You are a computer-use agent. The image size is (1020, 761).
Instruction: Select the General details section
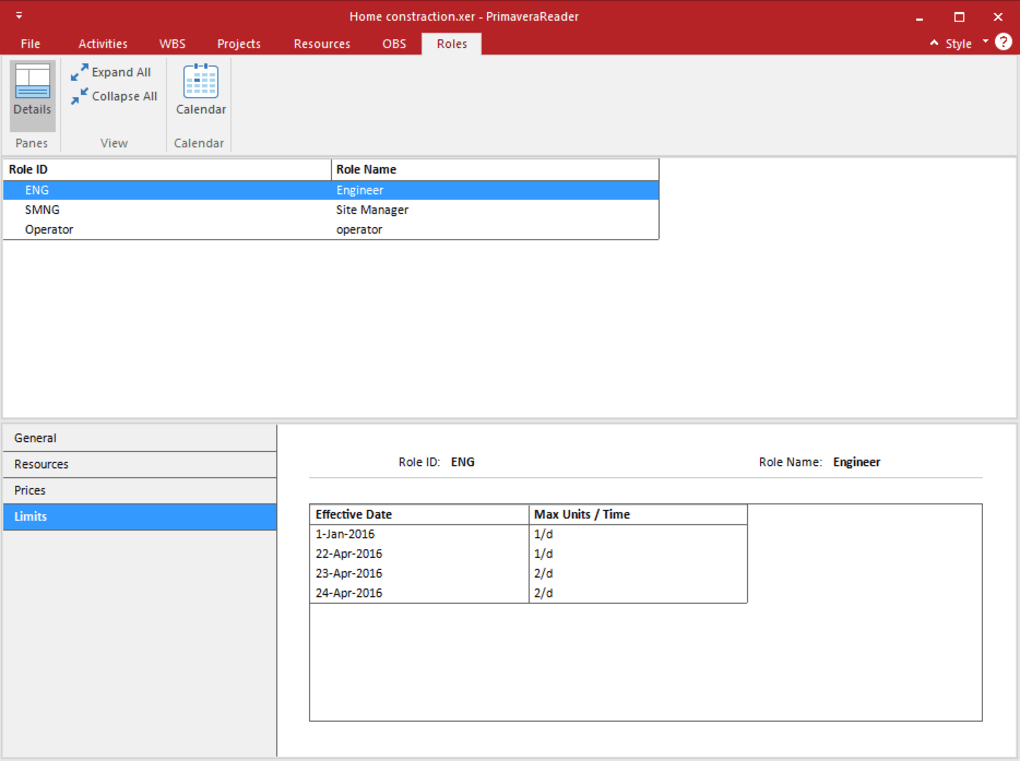pyautogui.click(x=139, y=438)
